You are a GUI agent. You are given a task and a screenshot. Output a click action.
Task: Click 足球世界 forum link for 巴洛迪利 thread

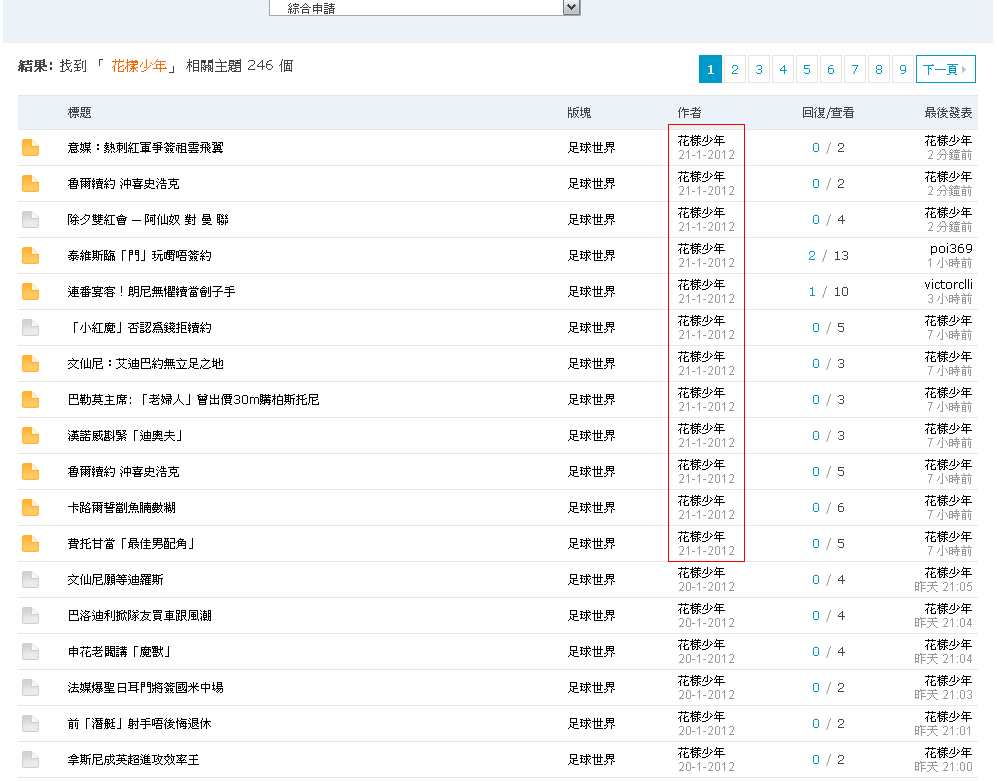(591, 616)
